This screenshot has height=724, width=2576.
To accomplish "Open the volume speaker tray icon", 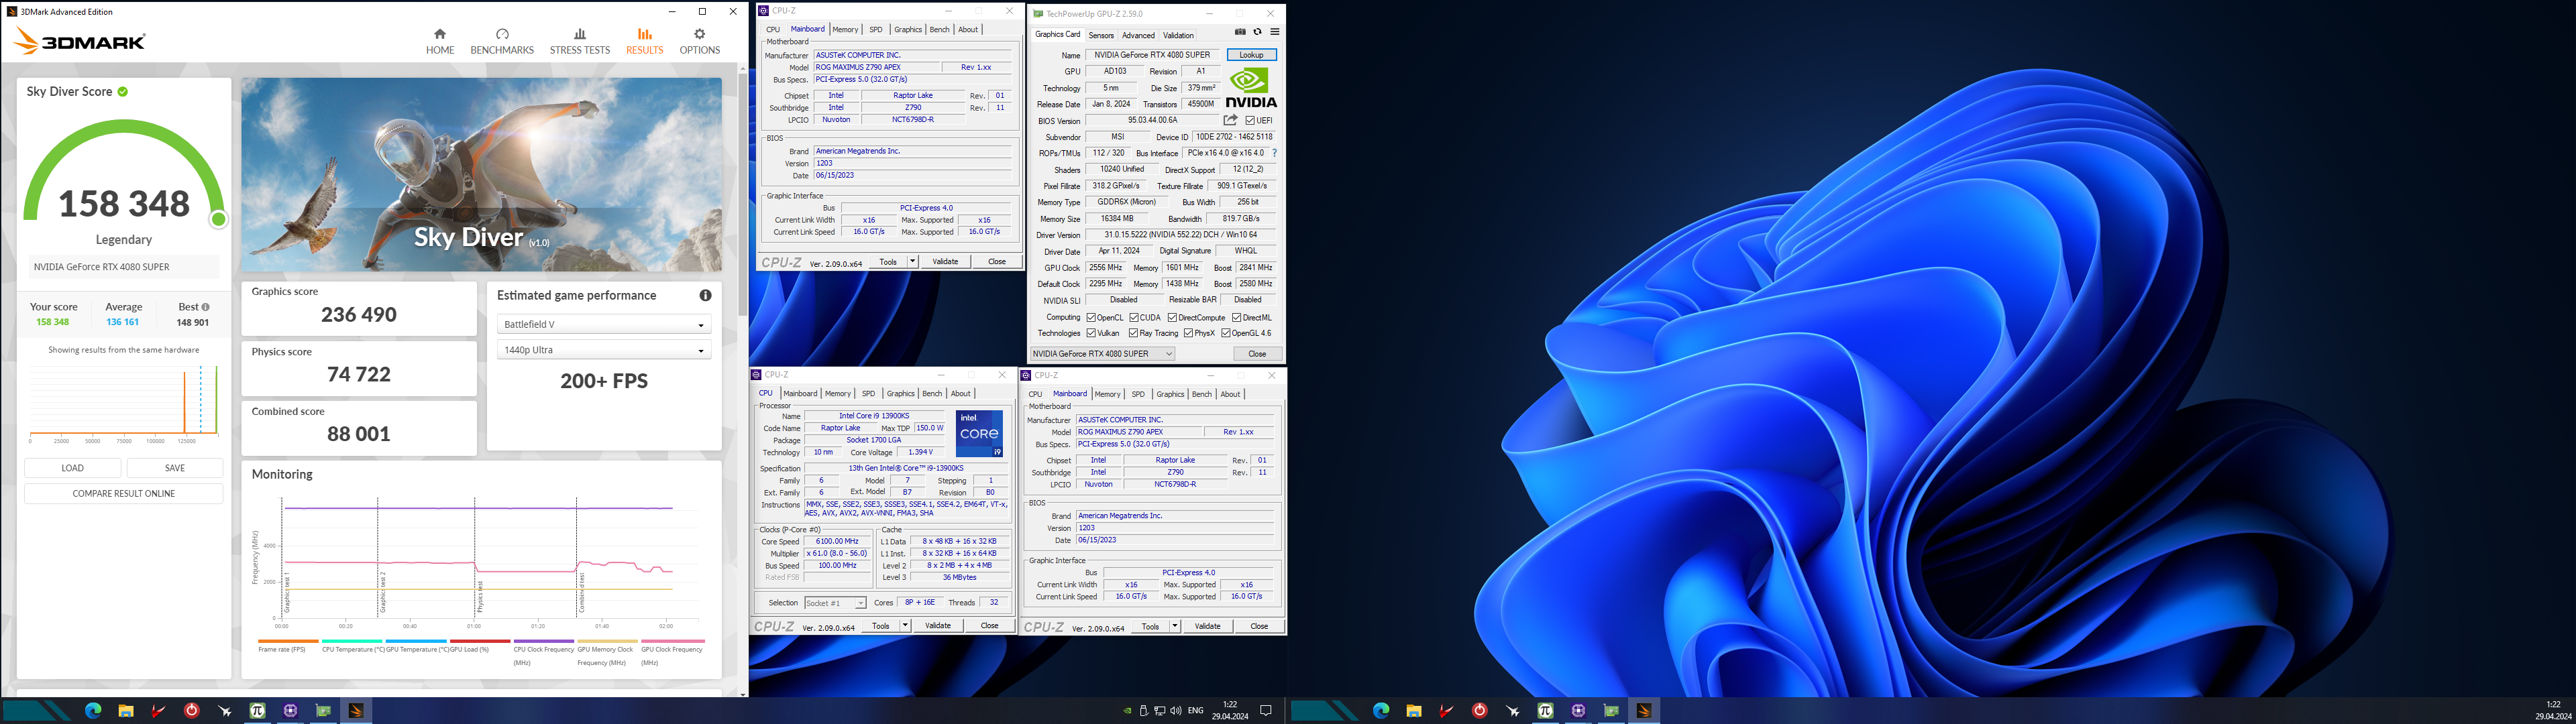I will pos(1175,711).
